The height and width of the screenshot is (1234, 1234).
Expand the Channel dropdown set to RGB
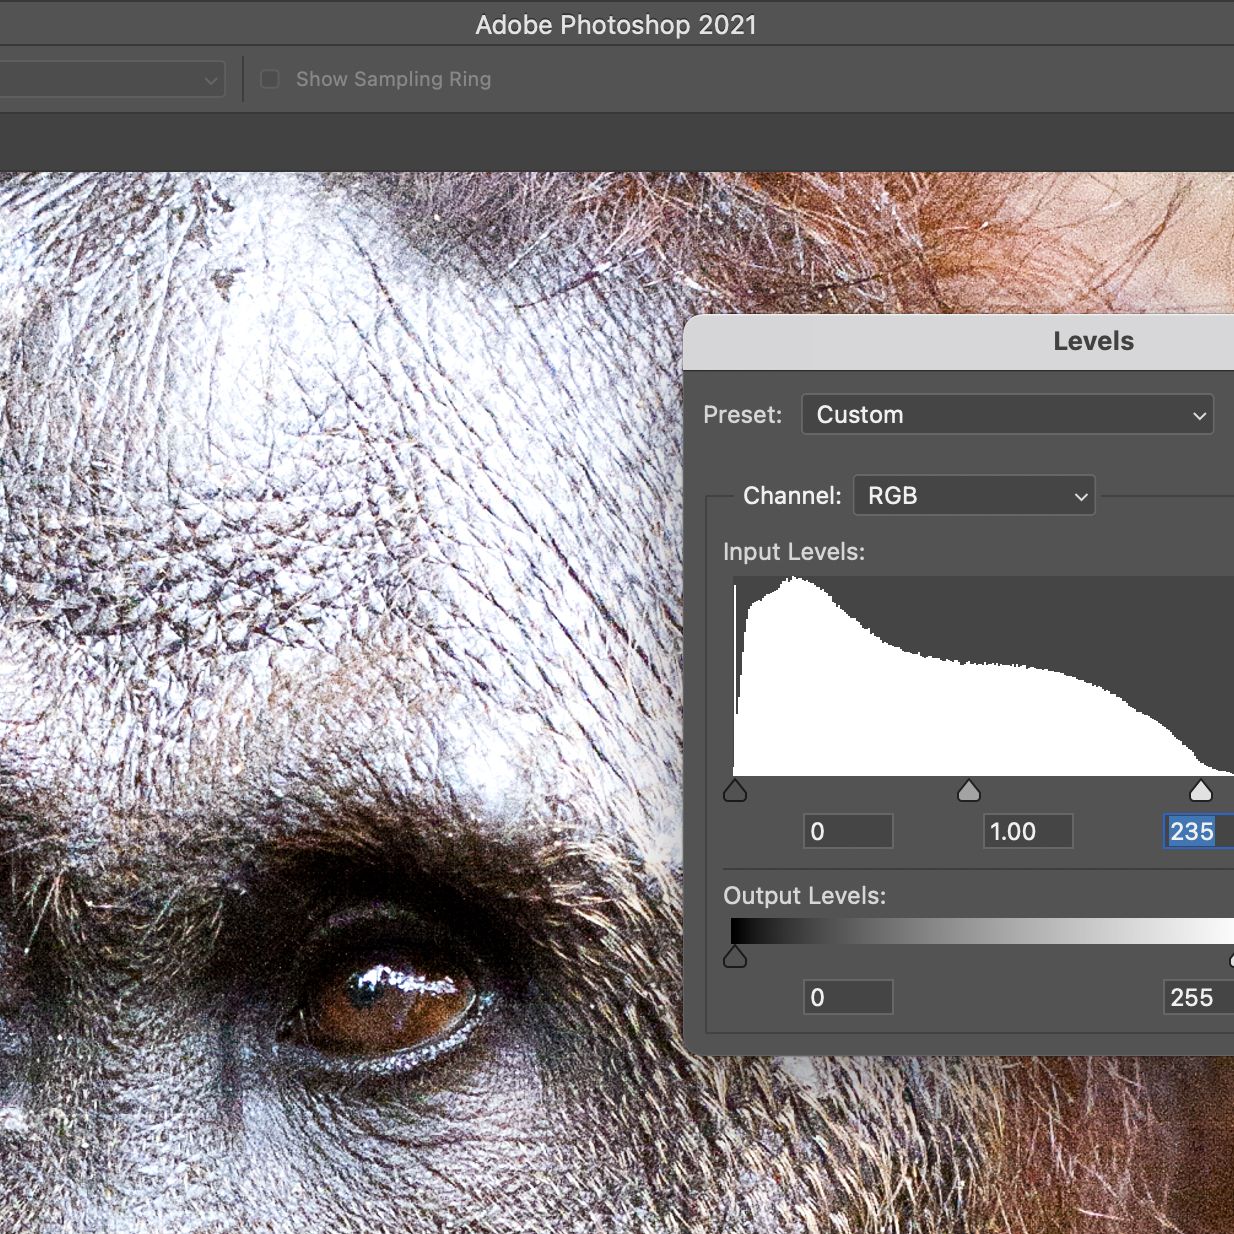click(x=974, y=496)
